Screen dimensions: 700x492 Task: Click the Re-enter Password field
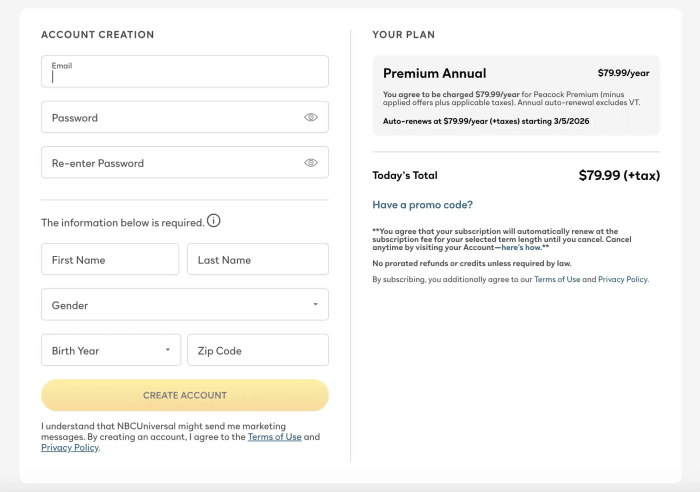[x=185, y=163]
